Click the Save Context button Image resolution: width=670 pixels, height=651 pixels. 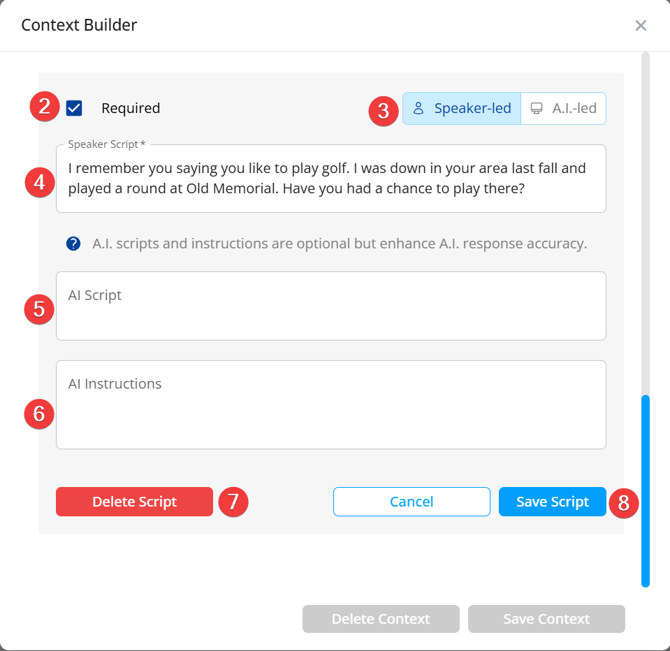546,619
